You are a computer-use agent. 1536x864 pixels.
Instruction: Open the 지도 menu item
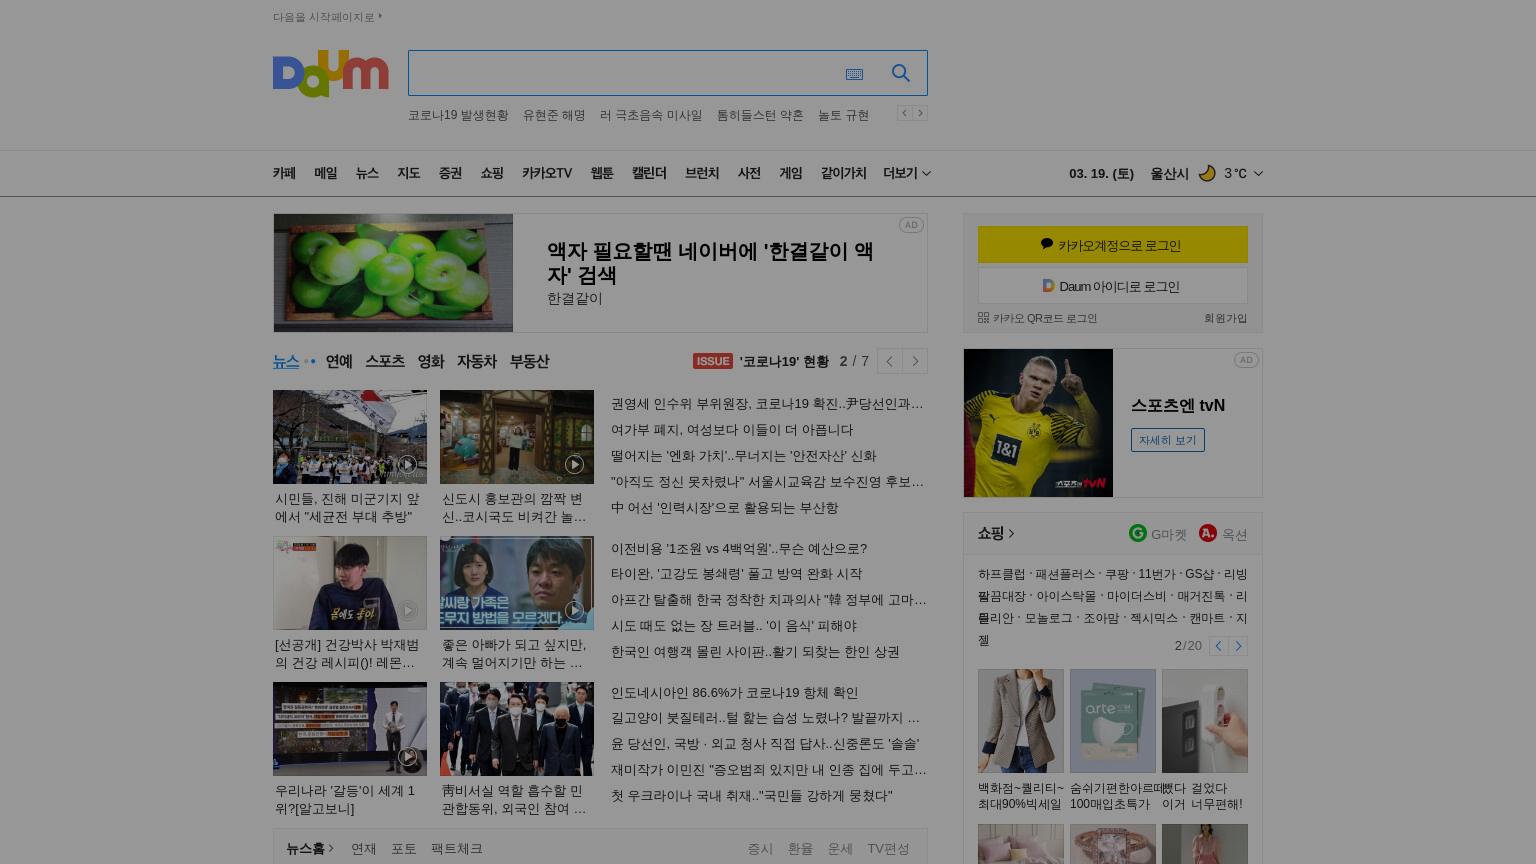tap(409, 173)
